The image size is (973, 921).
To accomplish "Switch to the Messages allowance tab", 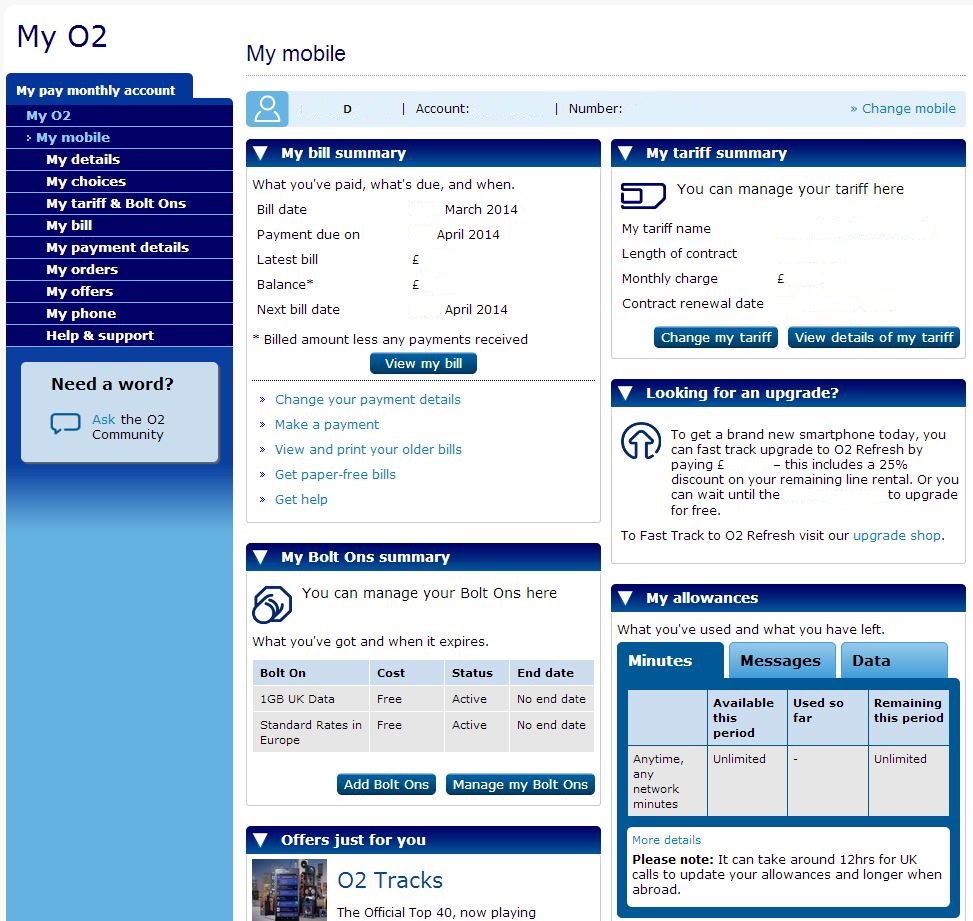I will 781,661.
